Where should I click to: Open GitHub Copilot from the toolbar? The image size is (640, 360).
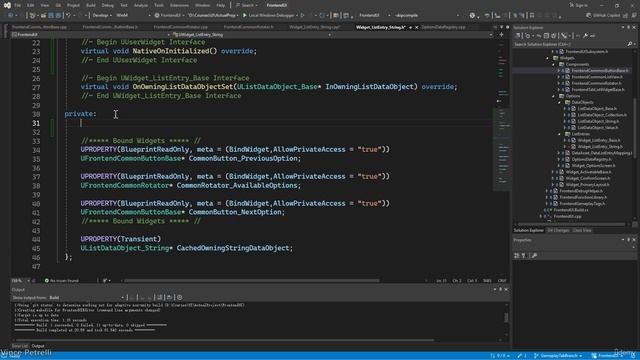[x=602, y=15]
